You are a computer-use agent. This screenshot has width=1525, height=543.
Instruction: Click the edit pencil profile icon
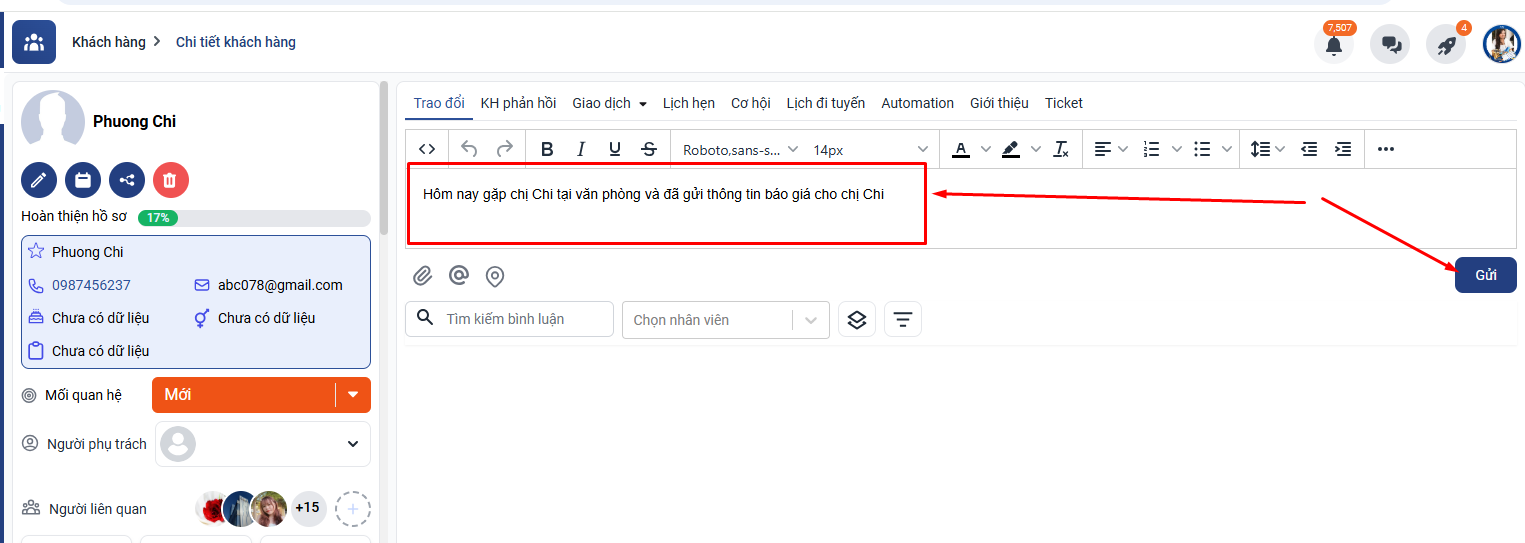coord(39,180)
